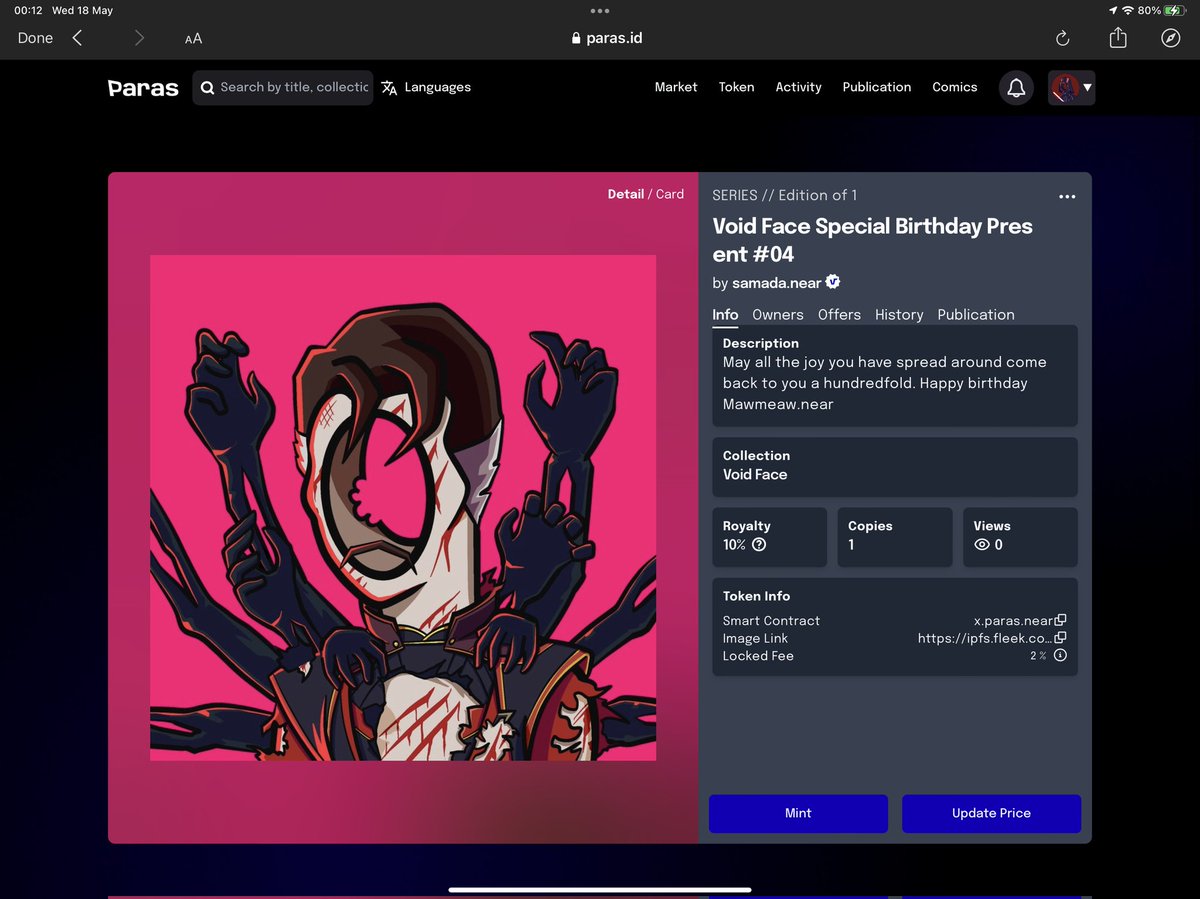The height and width of the screenshot is (899, 1200).
Task: Click the royalty help question-mark icon
Action: click(759, 545)
